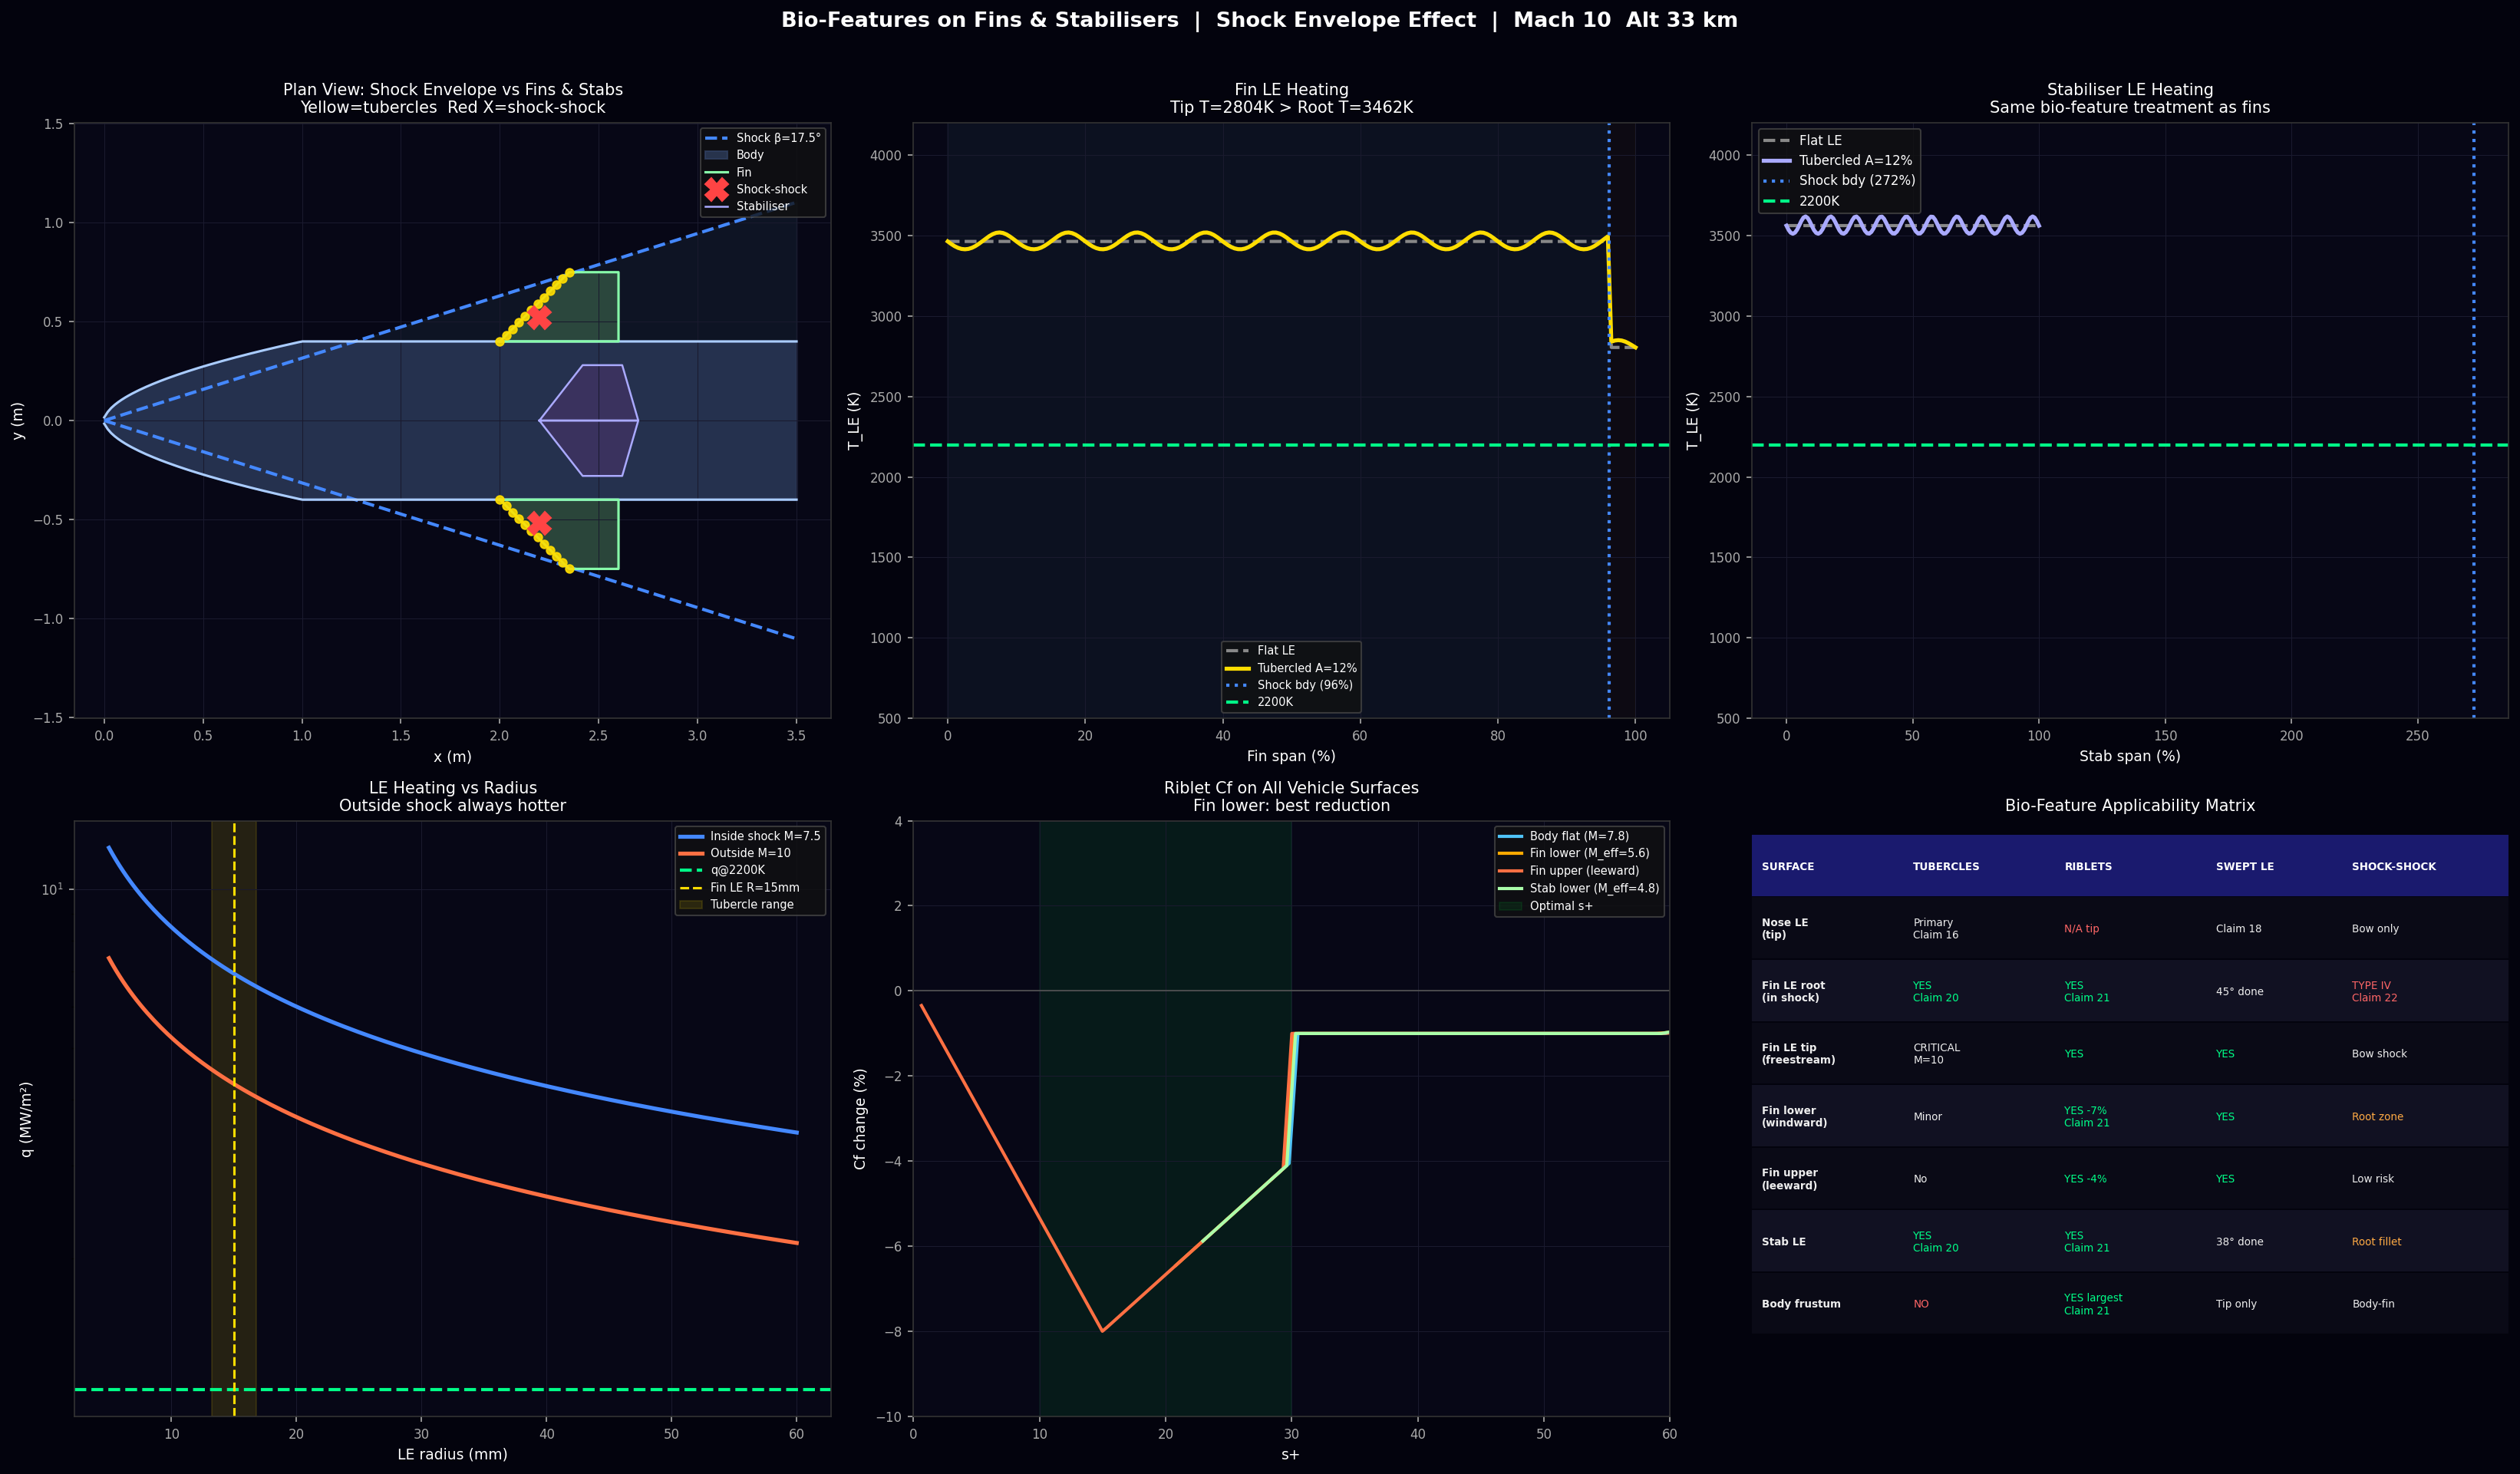Click 'Riblet Cf on All Vehicle Surfaces' title
Screen dimensions: 2520x1474
pyautogui.click(x=1291, y=788)
